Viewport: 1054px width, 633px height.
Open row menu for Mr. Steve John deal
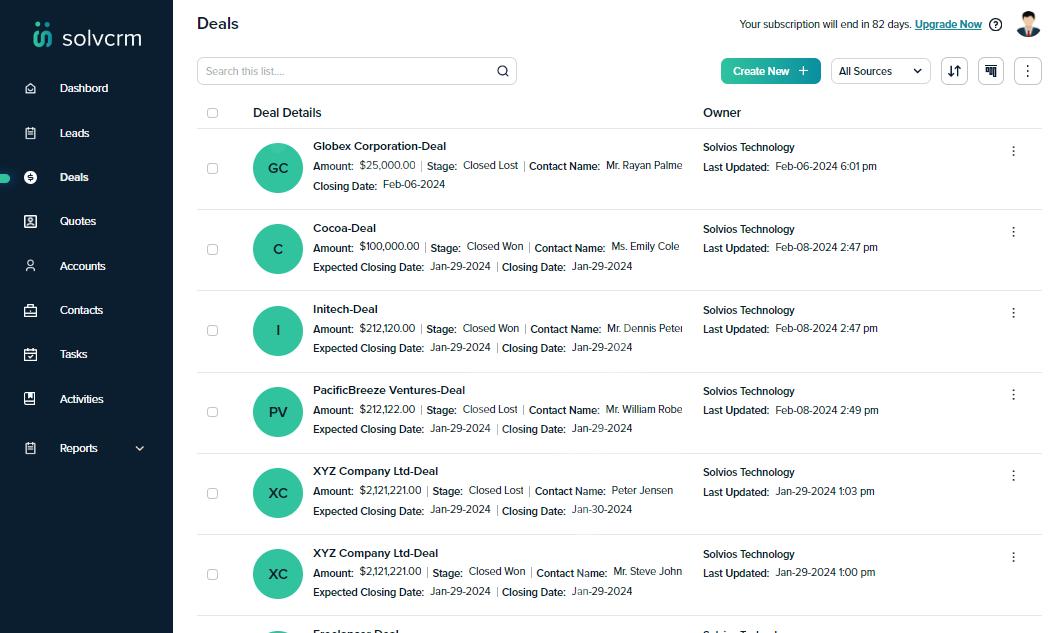click(x=1014, y=557)
